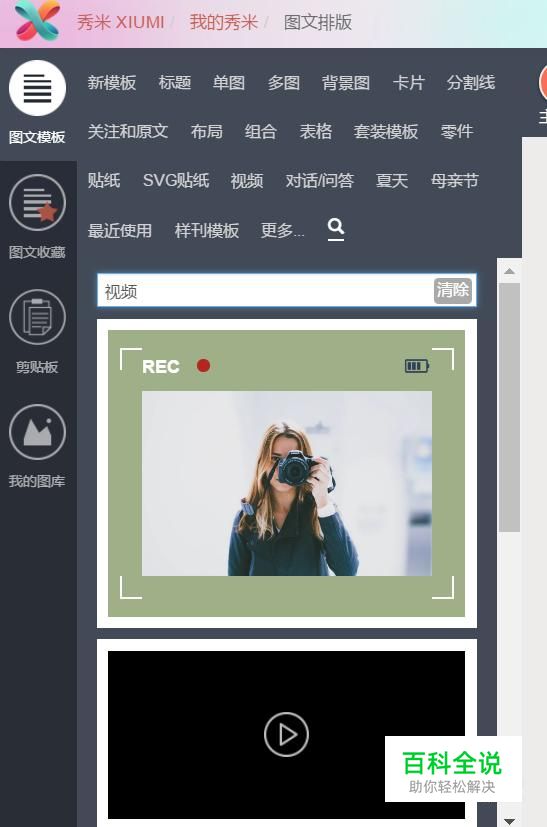The width and height of the screenshot is (547, 827).
Task: Go to 秀米 XIUMI breadcrumb link
Action: point(120,22)
